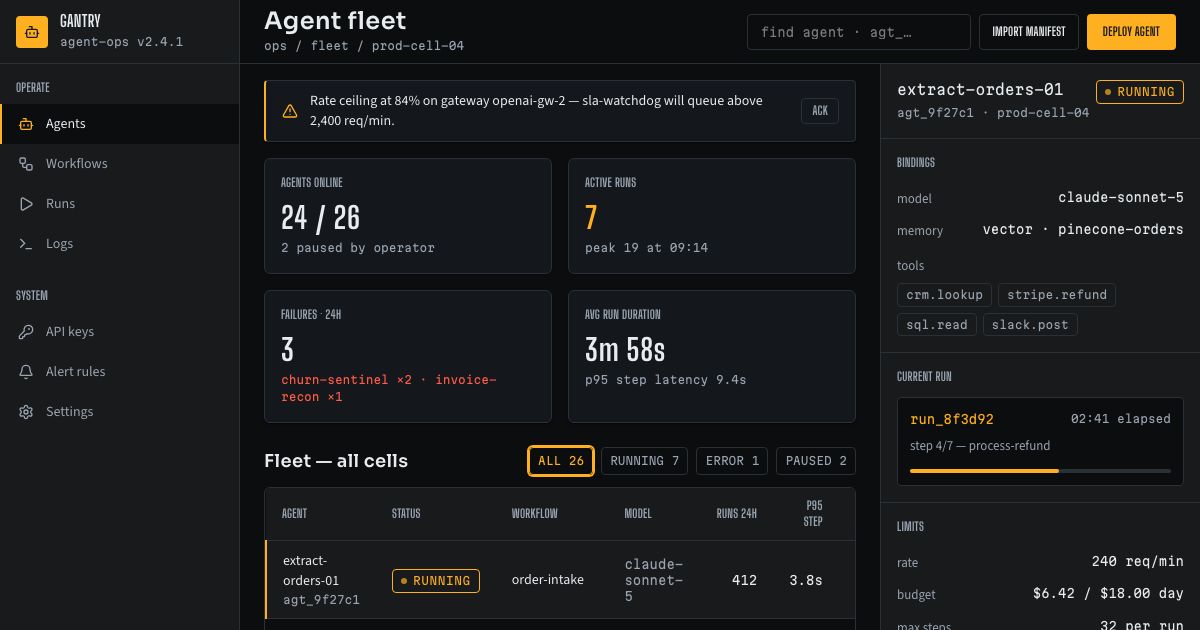
Task: Click the slack.post tool chip
Action: 1030,325
